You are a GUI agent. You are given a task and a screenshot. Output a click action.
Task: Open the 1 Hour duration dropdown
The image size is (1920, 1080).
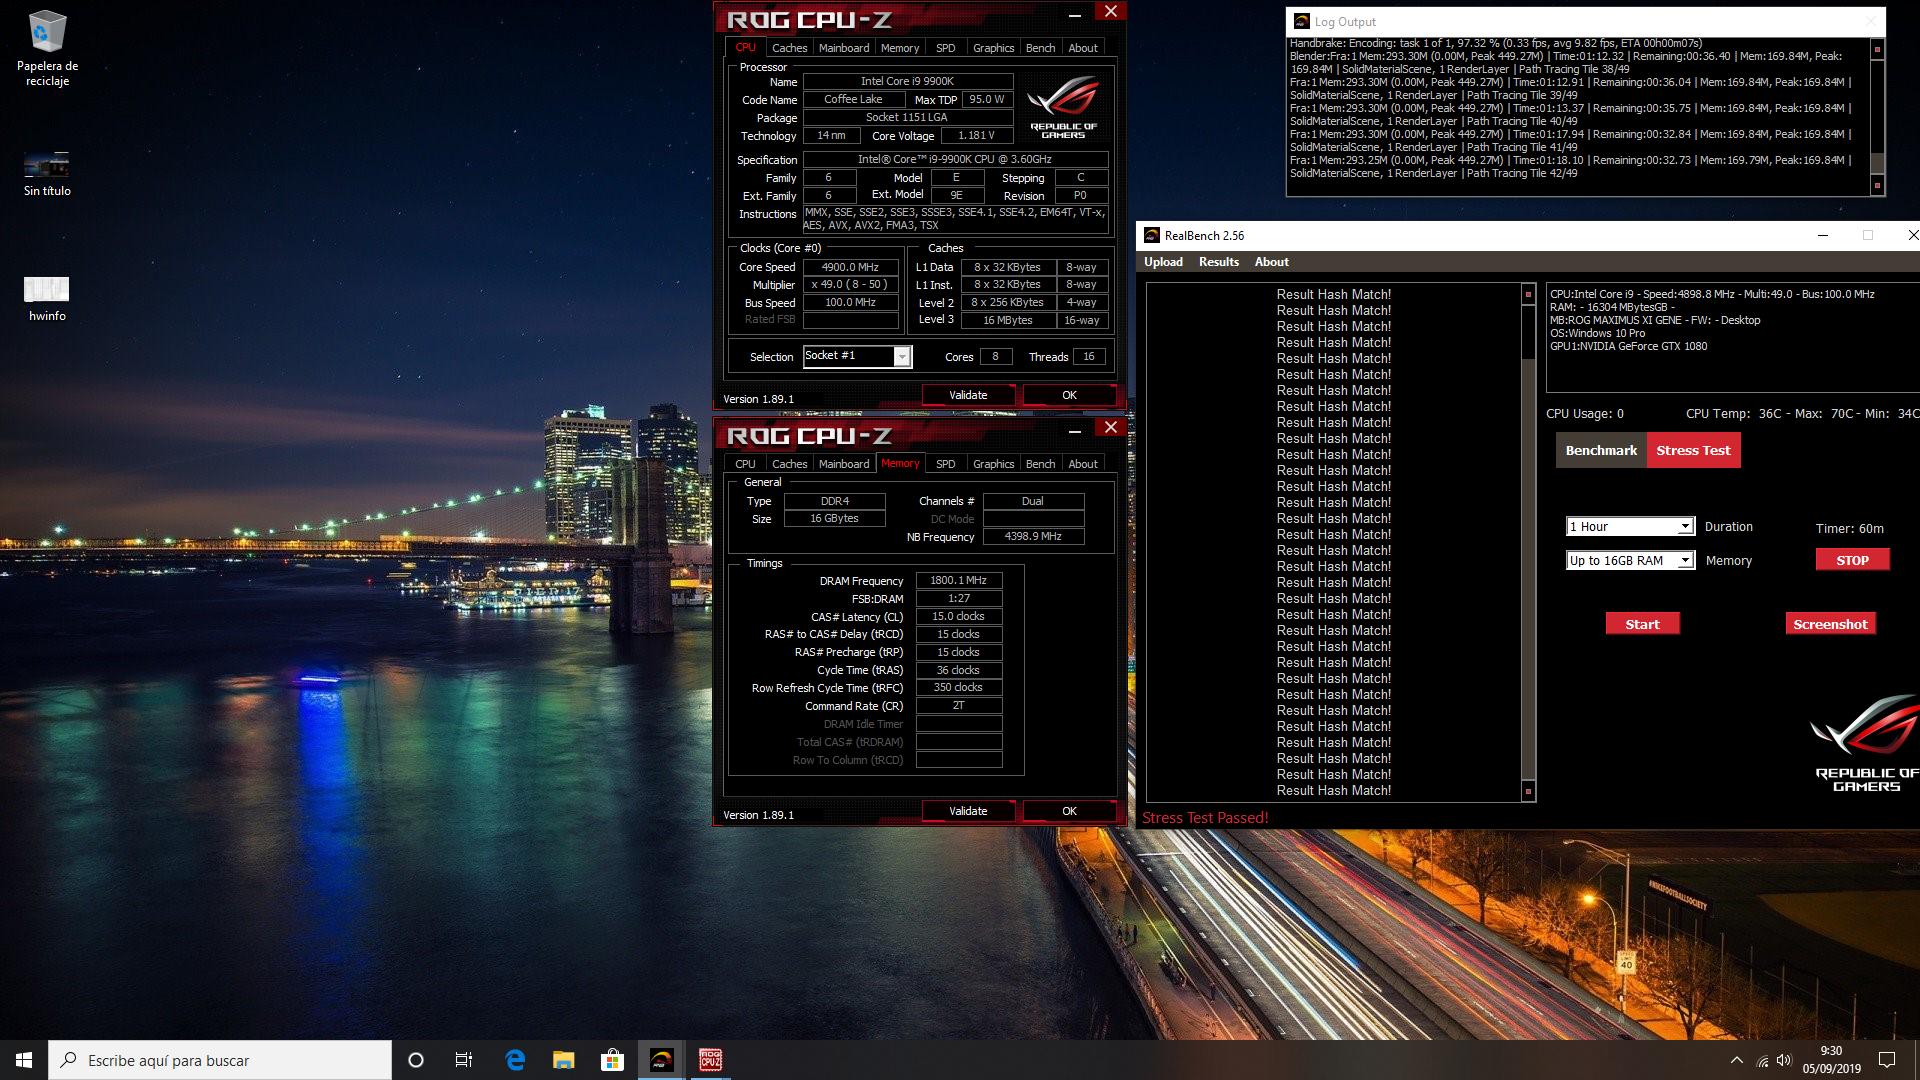(x=1684, y=527)
